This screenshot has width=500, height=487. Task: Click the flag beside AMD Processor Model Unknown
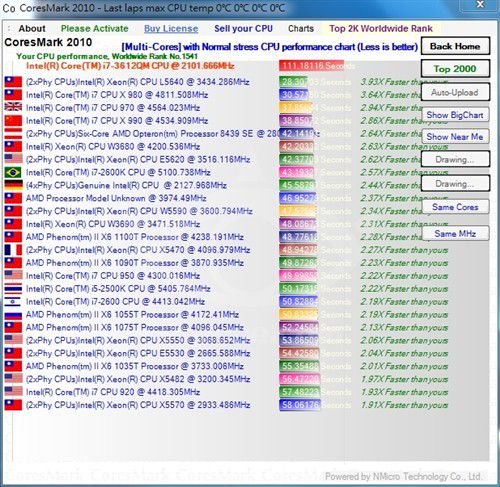[13, 198]
